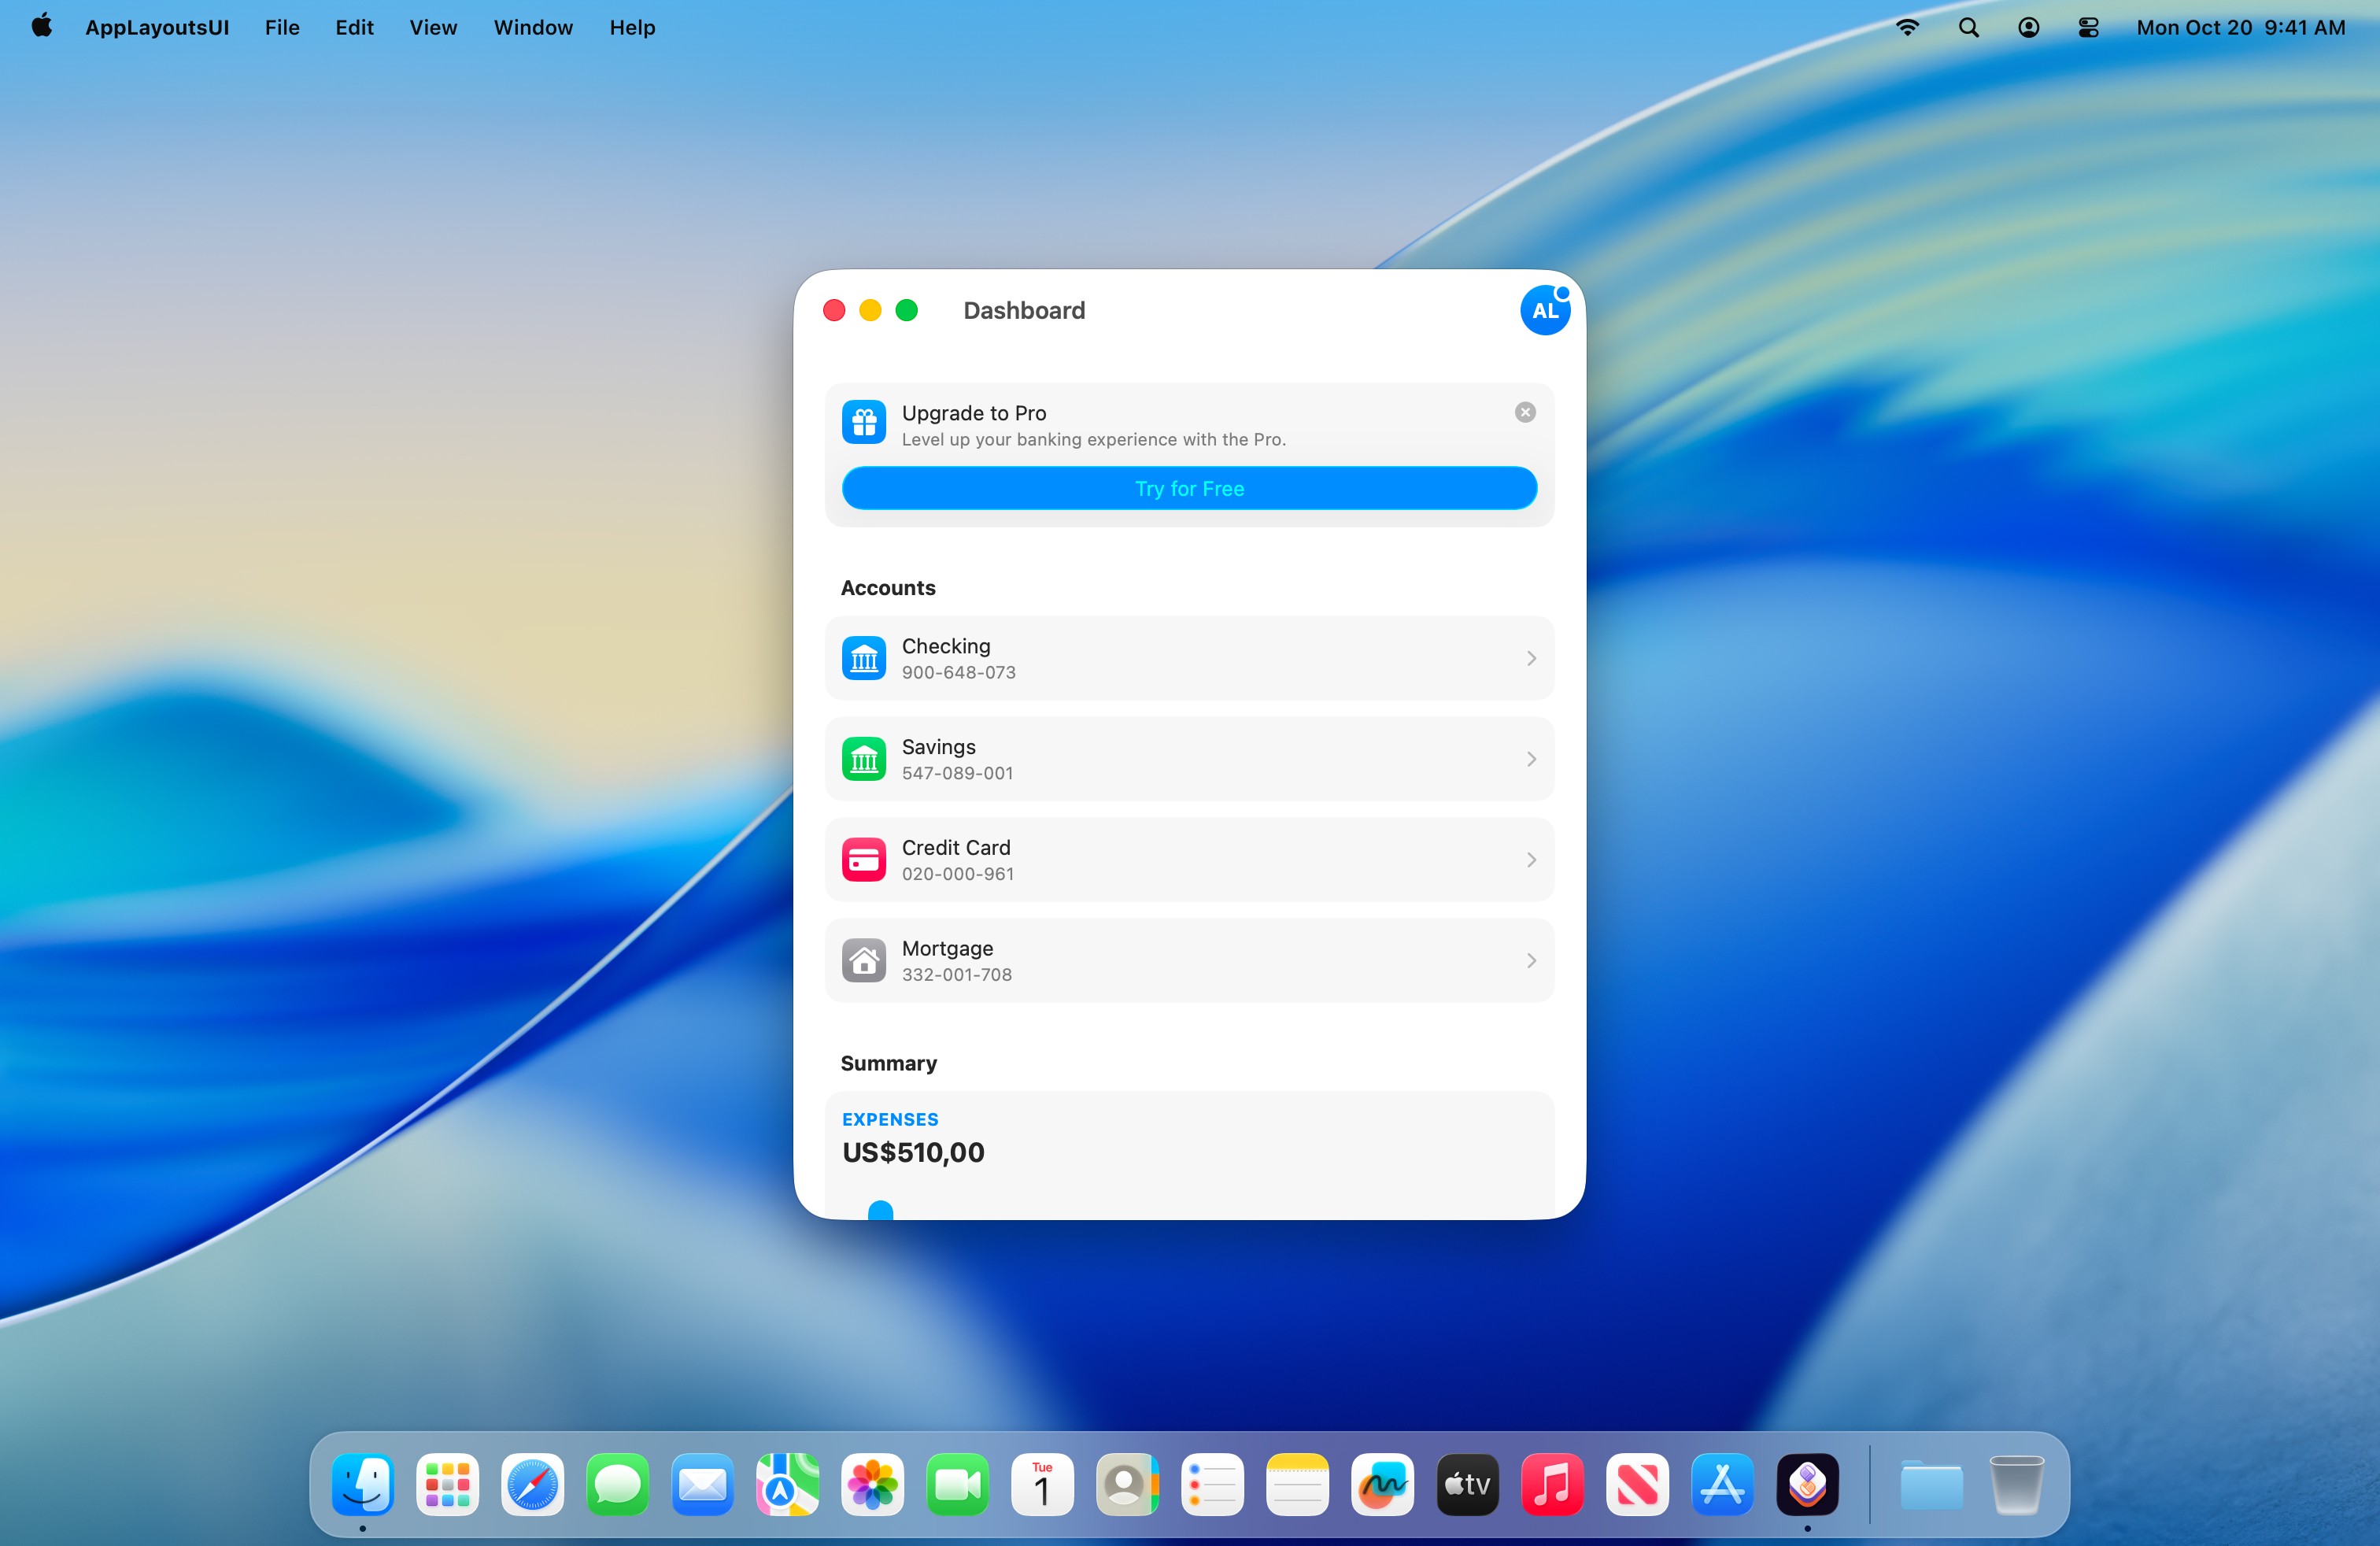Click the Summary section heading
This screenshot has height=1546, width=2380.
(888, 1063)
